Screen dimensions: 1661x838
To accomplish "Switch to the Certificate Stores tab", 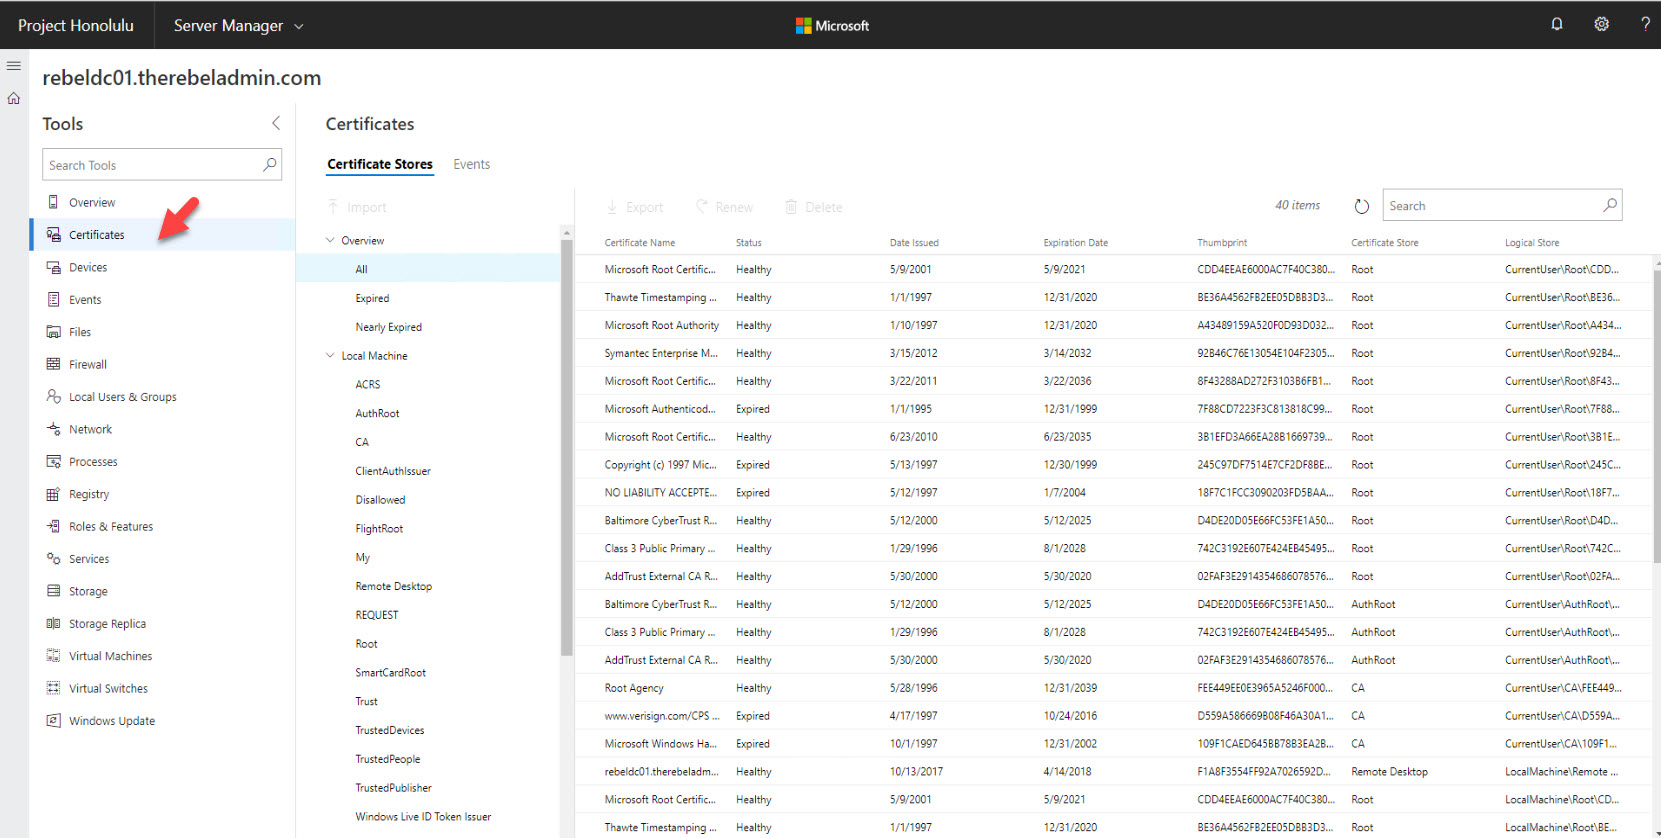I will (380, 164).
